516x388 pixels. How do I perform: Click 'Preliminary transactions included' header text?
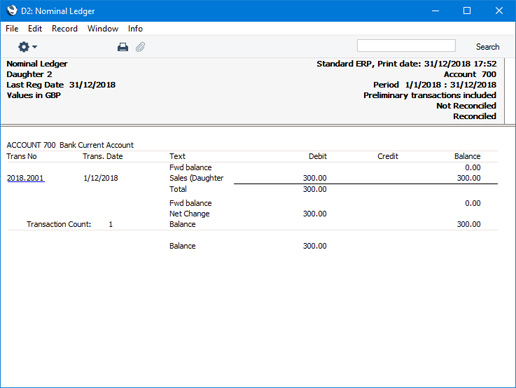[x=430, y=95]
